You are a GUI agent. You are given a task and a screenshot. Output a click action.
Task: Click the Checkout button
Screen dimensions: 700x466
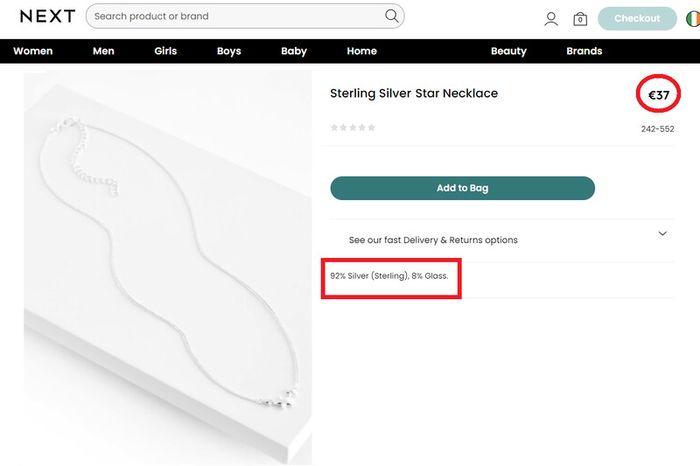637,19
